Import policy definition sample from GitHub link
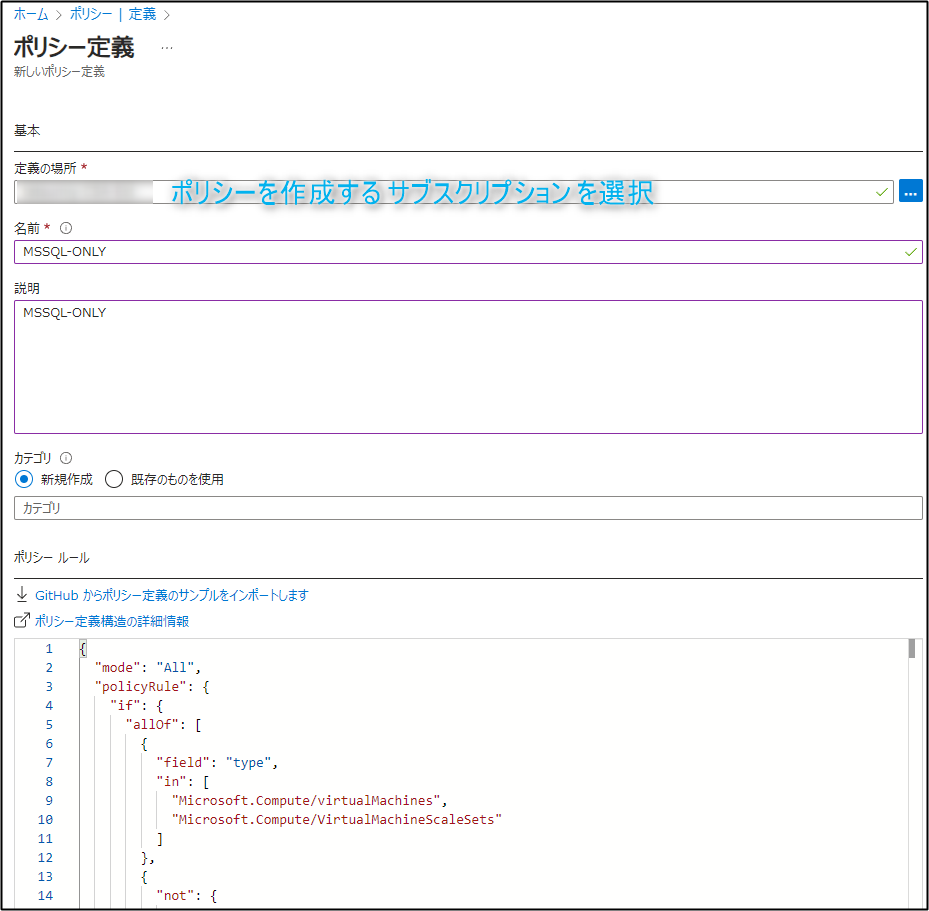 tap(172, 595)
